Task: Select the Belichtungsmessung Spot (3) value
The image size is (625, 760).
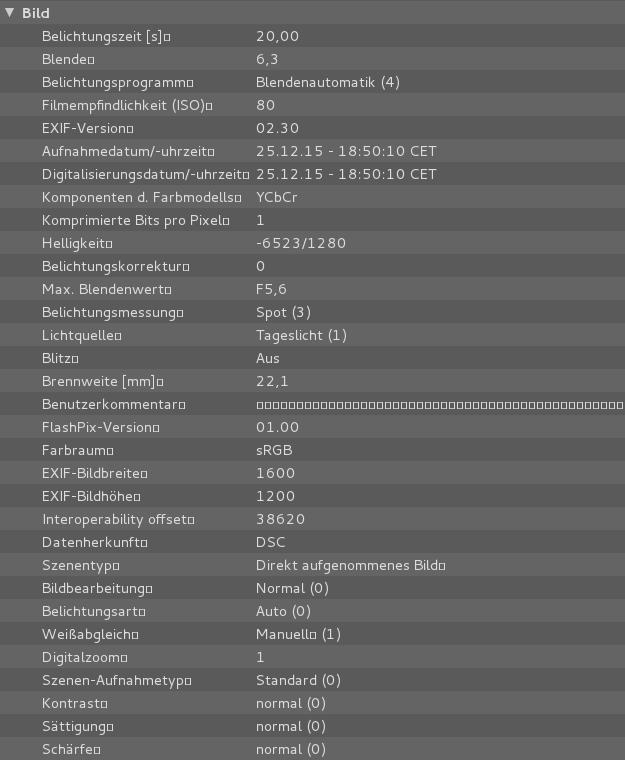Action: click(x=283, y=312)
